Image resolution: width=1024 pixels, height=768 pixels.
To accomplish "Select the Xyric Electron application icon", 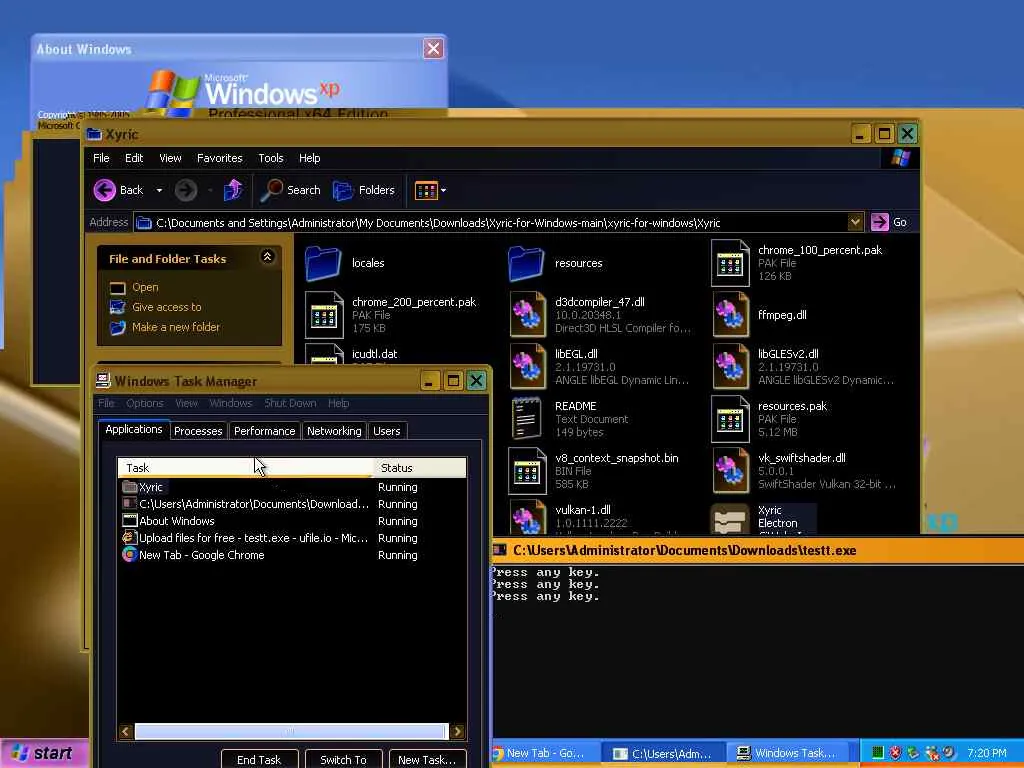I will pyautogui.click(x=729, y=520).
